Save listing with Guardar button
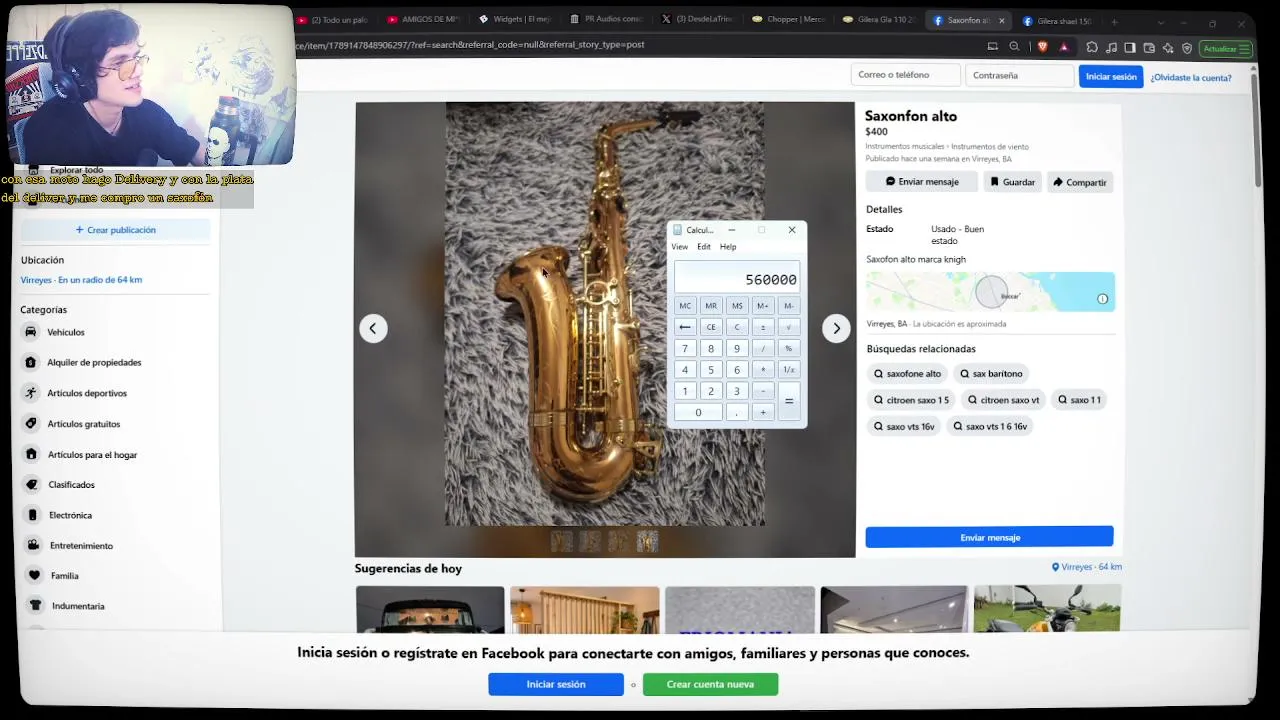Image resolution: width=1280 pixels, height=720 pixels. click(1012, 182)
